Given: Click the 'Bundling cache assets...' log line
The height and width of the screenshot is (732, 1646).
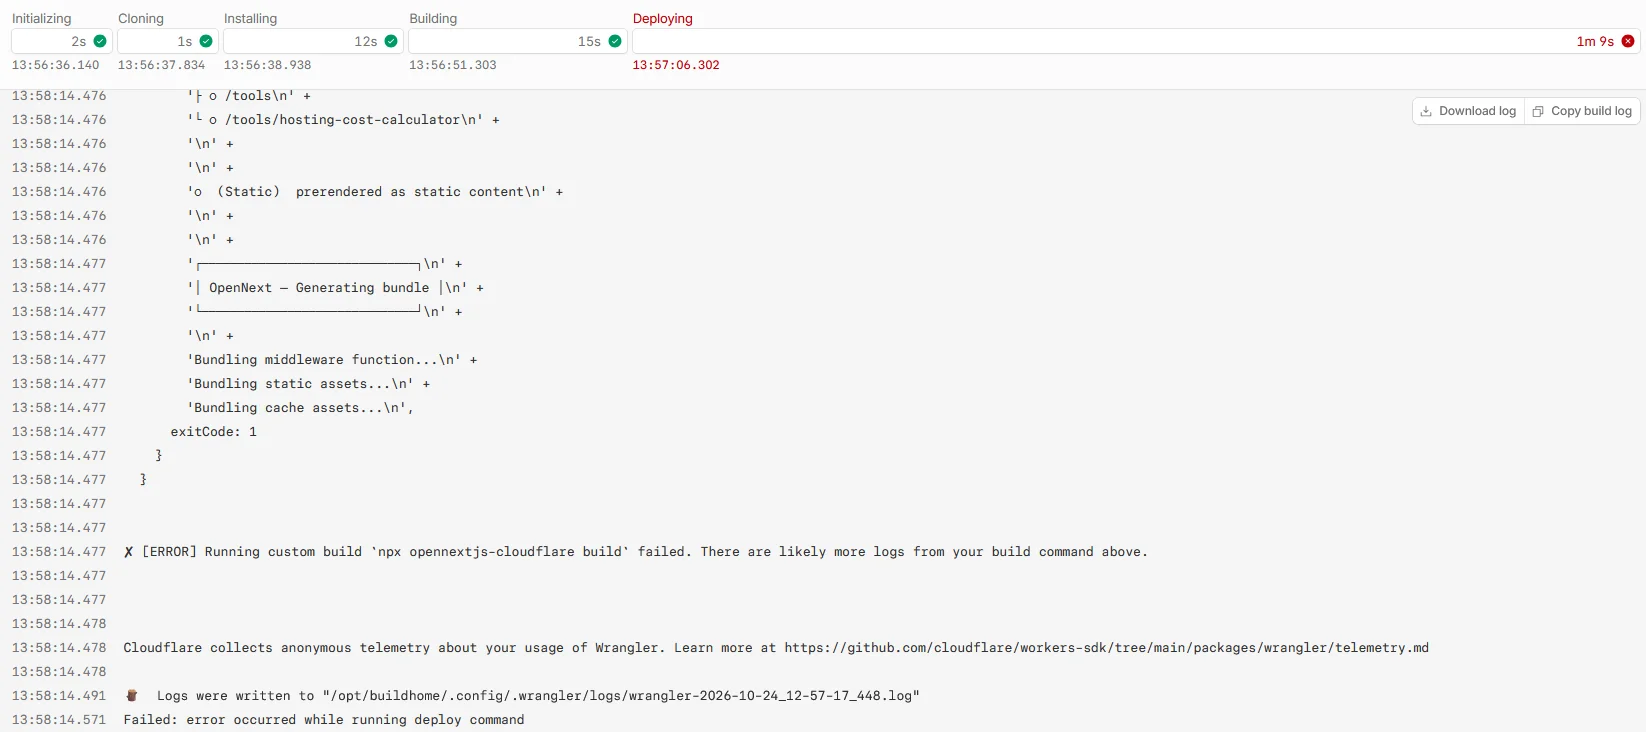Looking at the screenshot, I should pos(300,408).
